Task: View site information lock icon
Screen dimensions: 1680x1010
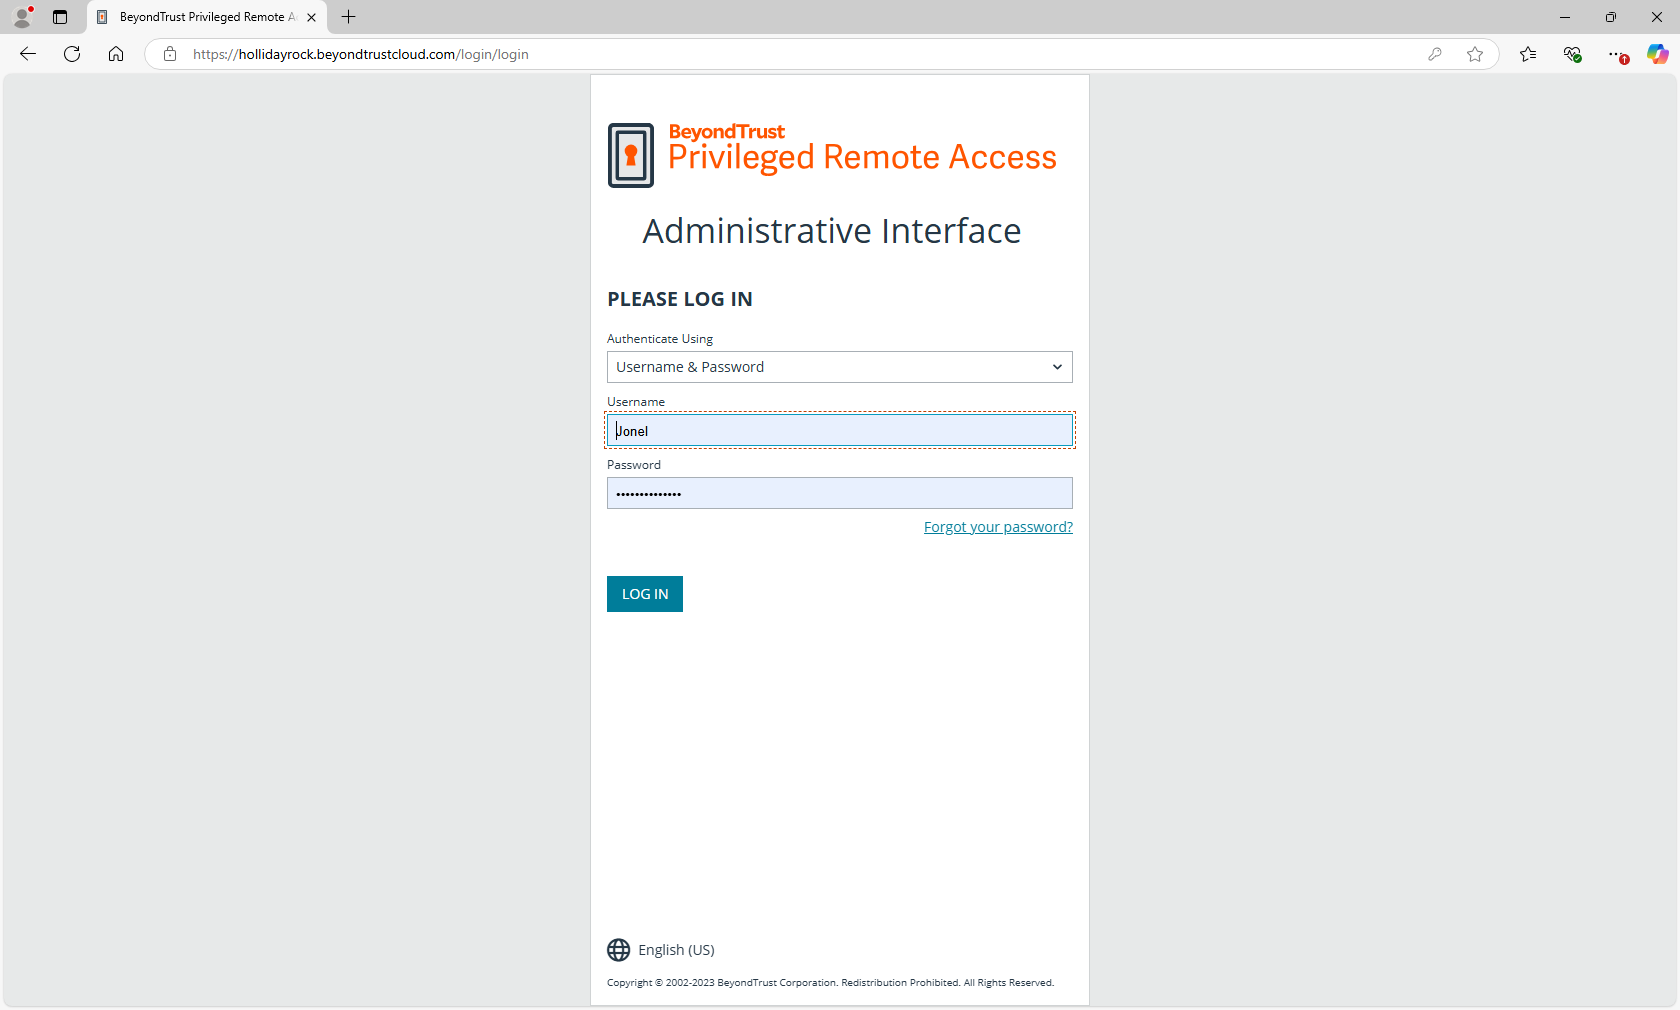Action: coord(170,54)
